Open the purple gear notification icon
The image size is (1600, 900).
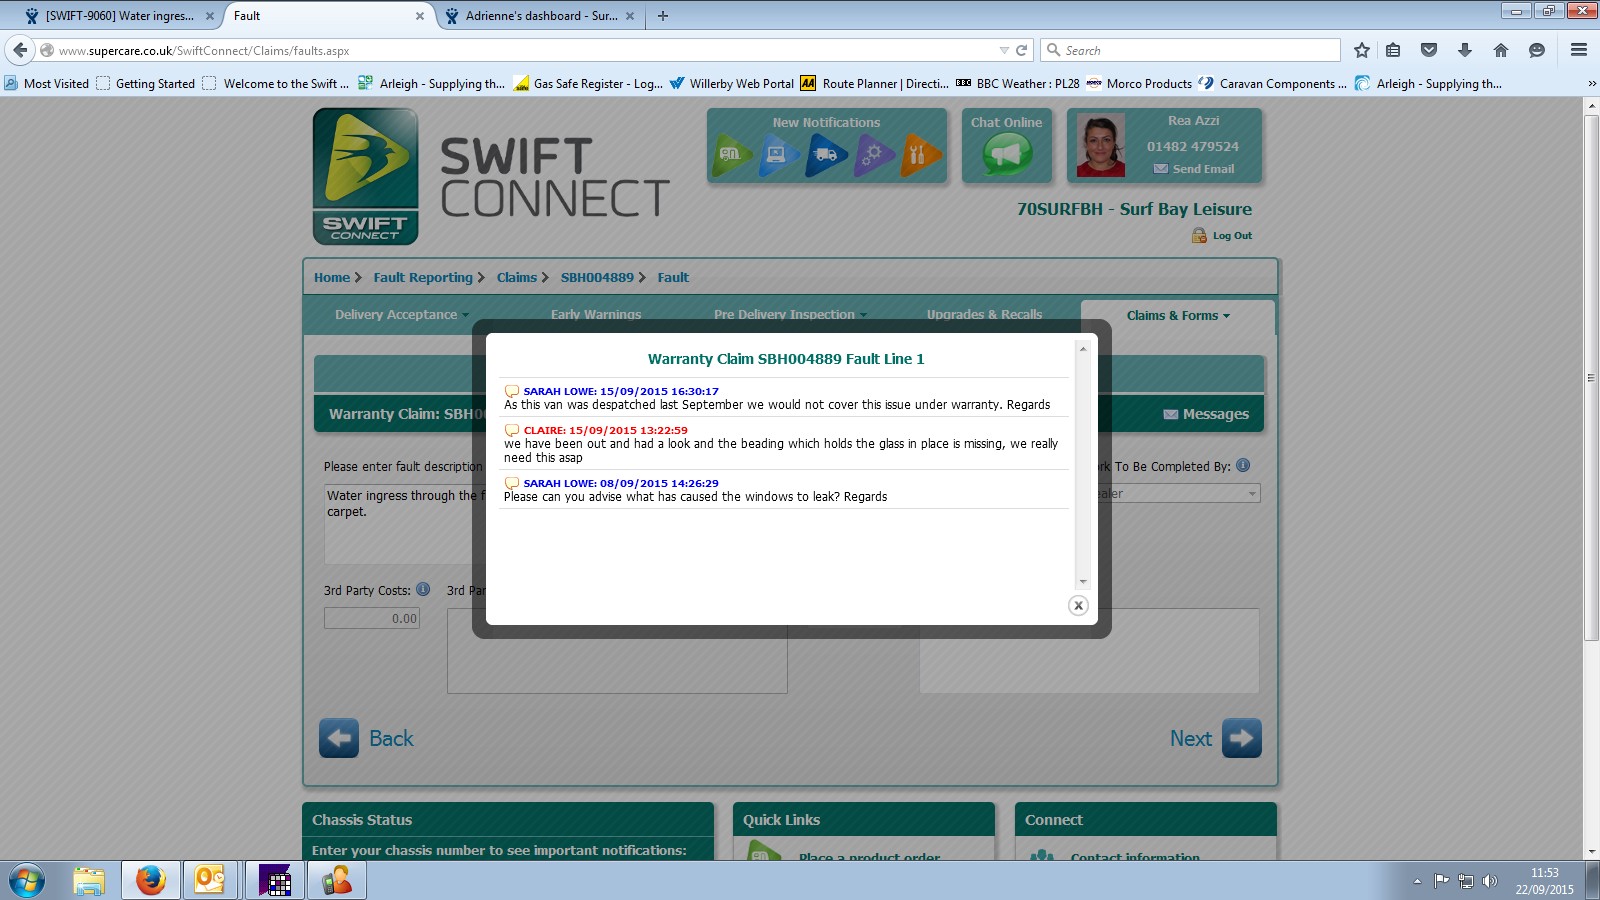click(875, 155)
